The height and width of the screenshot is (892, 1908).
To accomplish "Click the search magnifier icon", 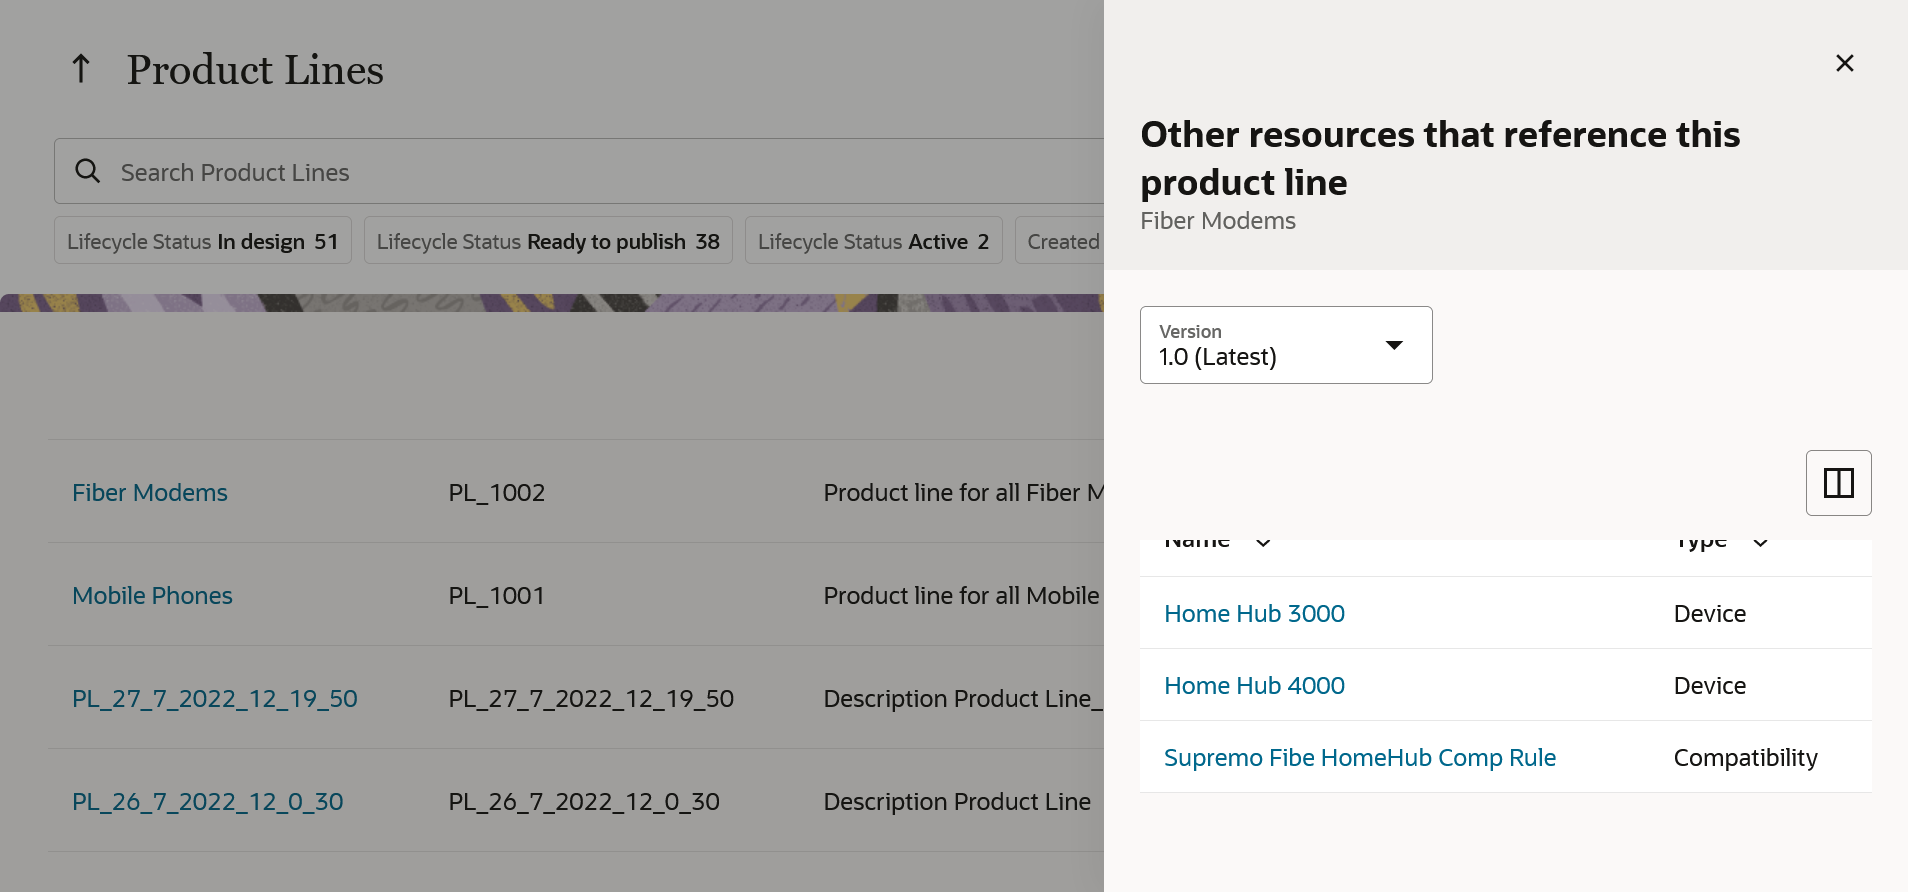I will (88, 171).
